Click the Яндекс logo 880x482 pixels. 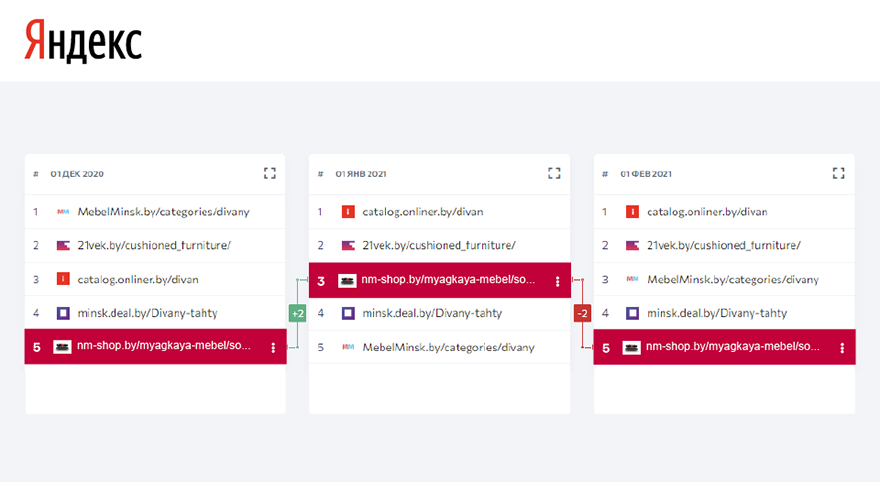[83, 41]
